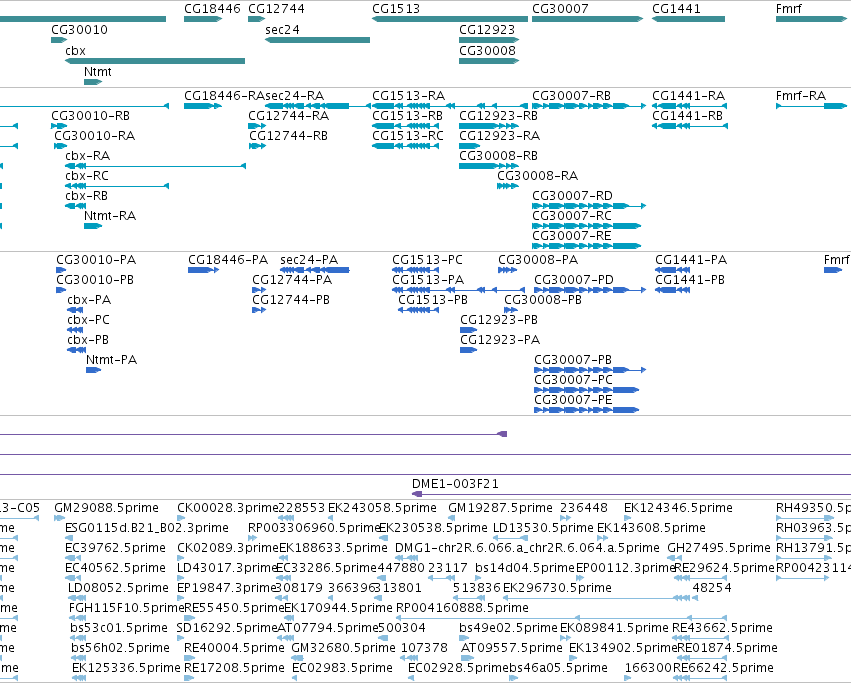Image resolution: width=851 pixels, height=683 pixels.
Task: Select EST EK243058.5prime
Action: tap(382, 508)
